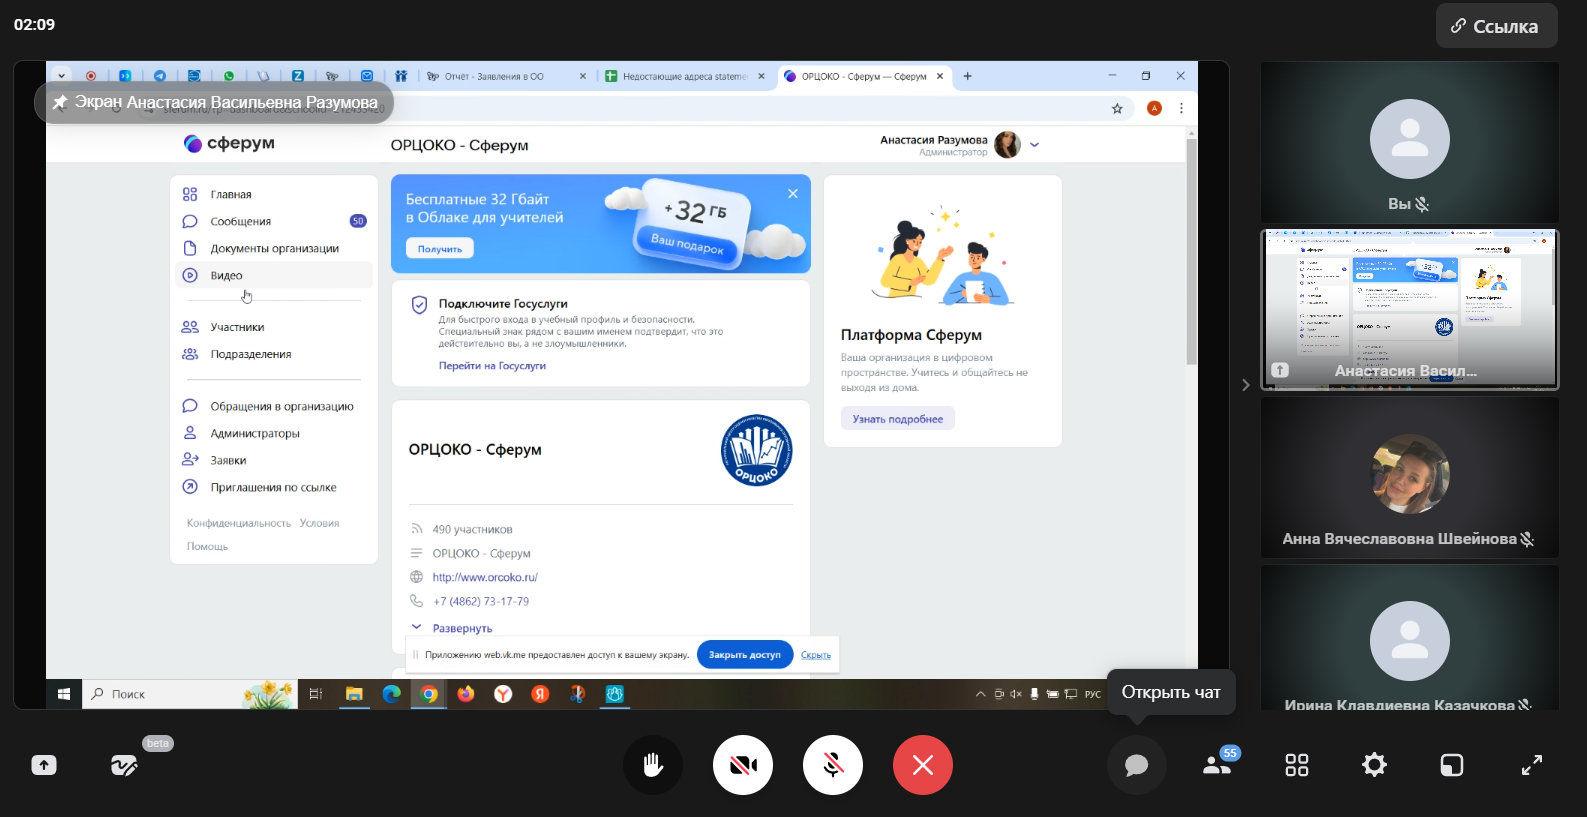Select Видео in the Сферум sidebar
1587x817 pixels.
pos(227,275)
